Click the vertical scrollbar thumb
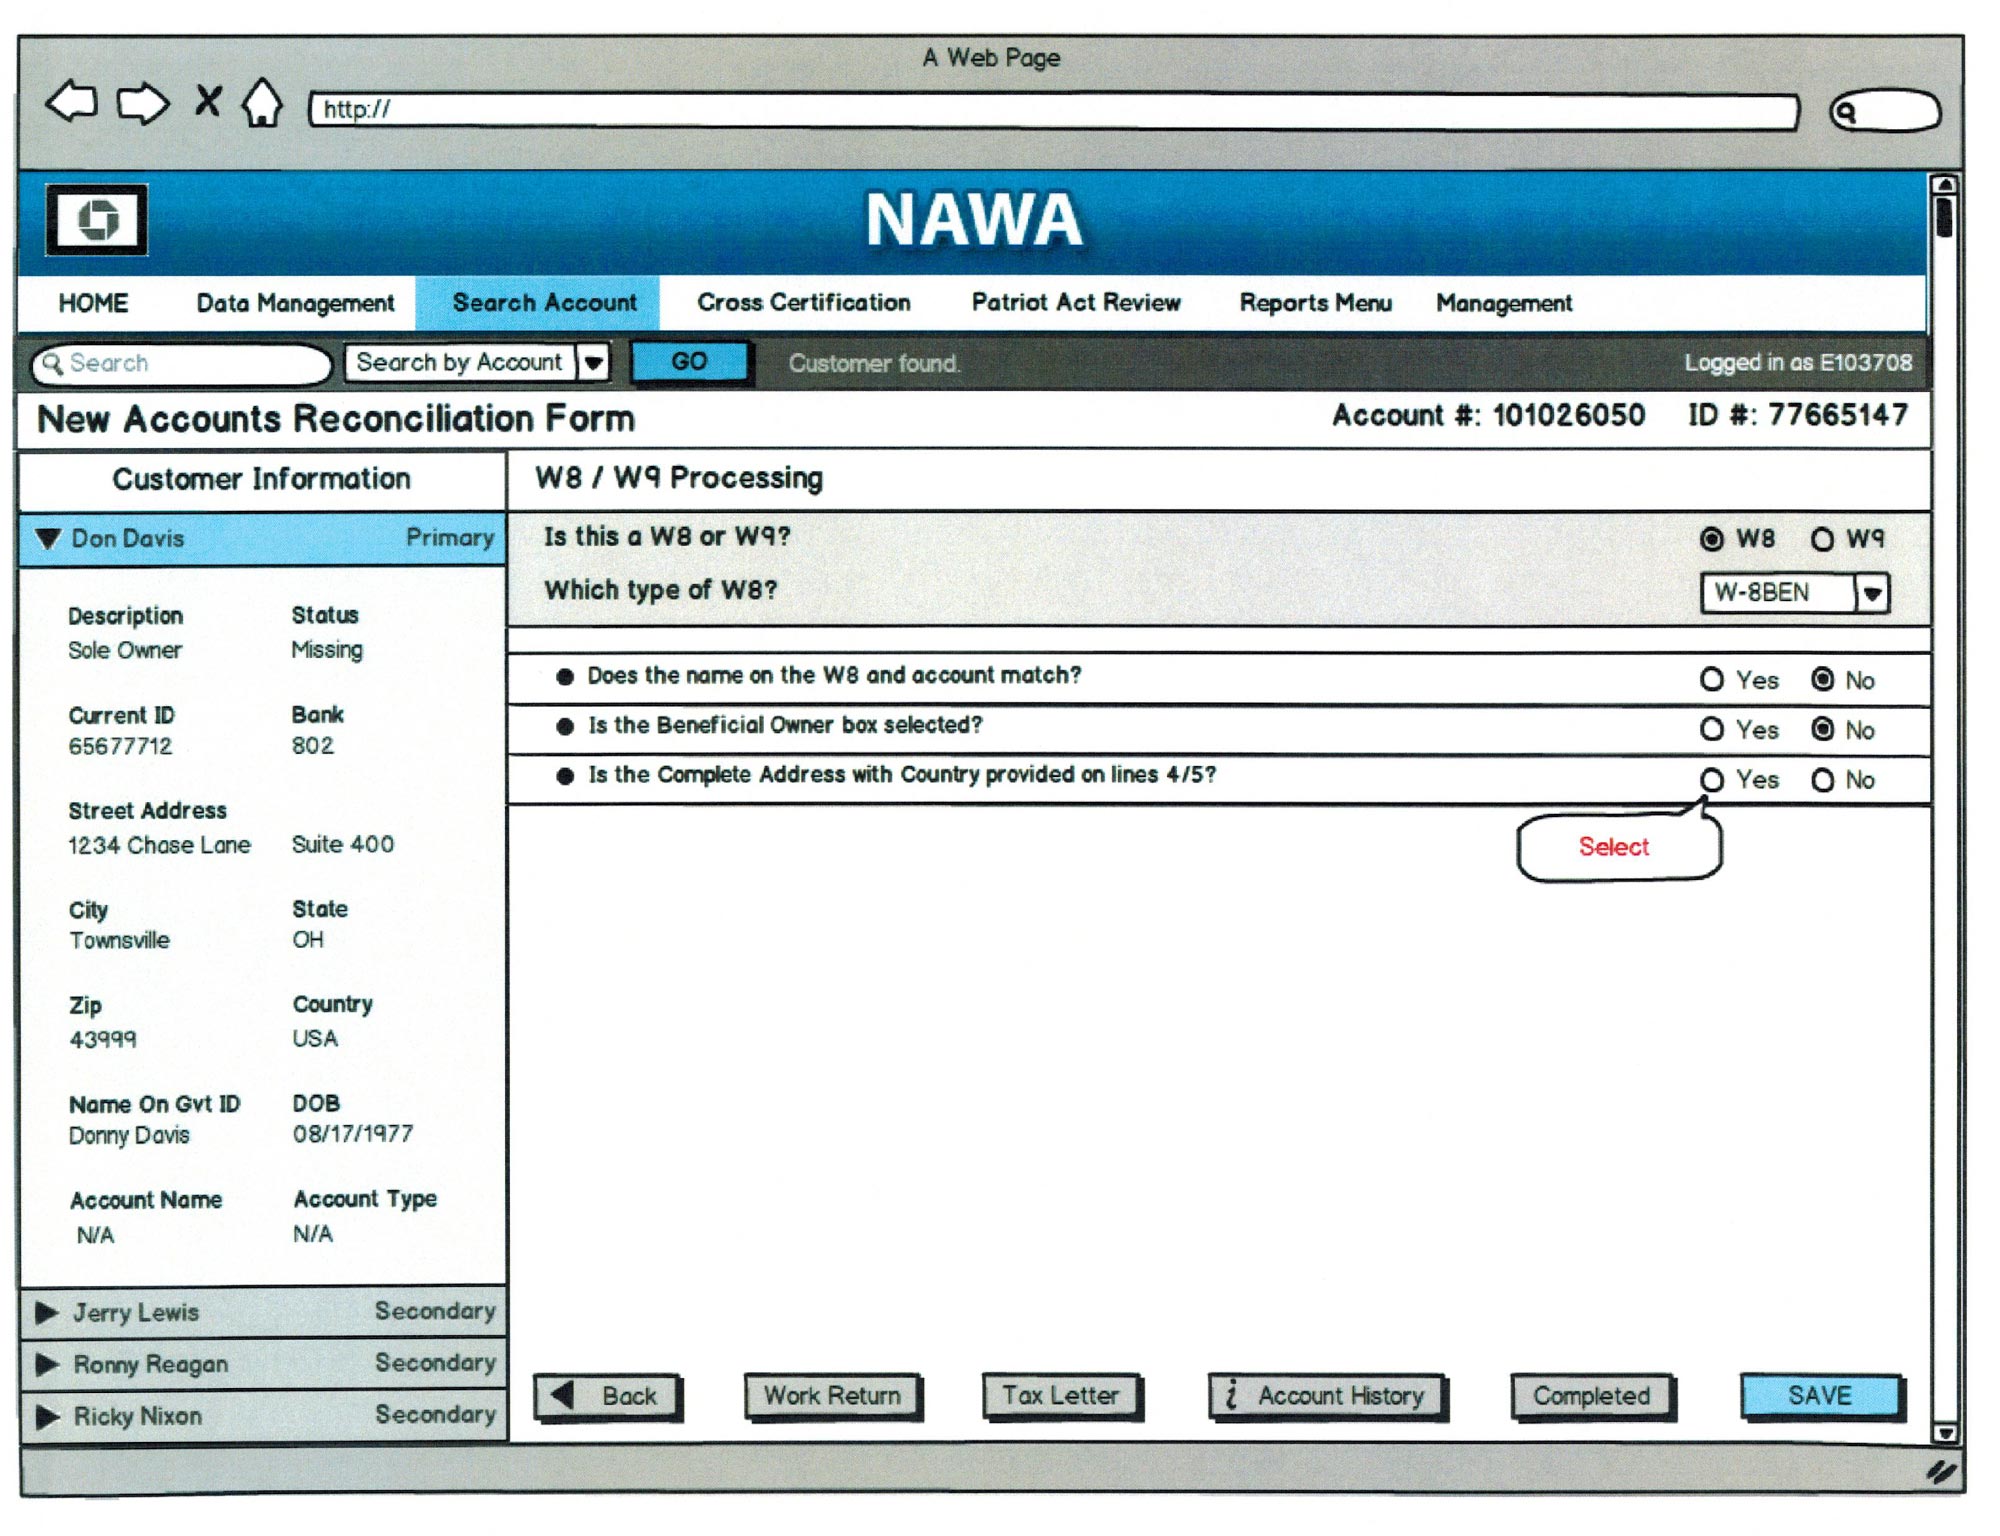 click(1943, 217)
